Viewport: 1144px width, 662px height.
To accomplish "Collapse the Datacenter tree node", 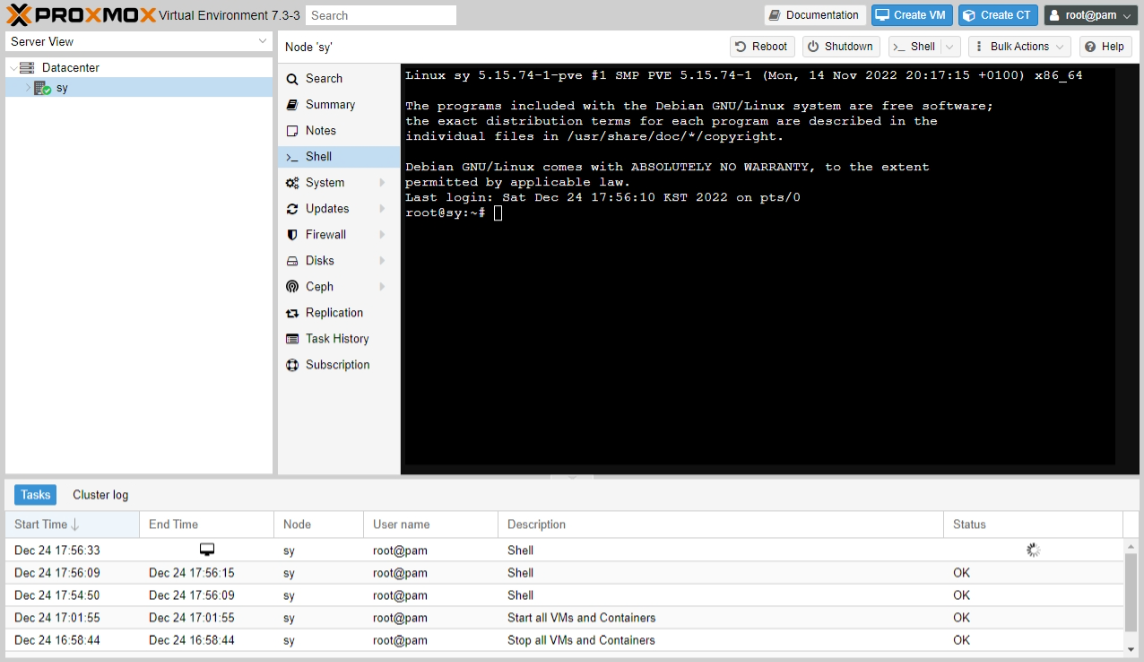I will tap(13, 68).
